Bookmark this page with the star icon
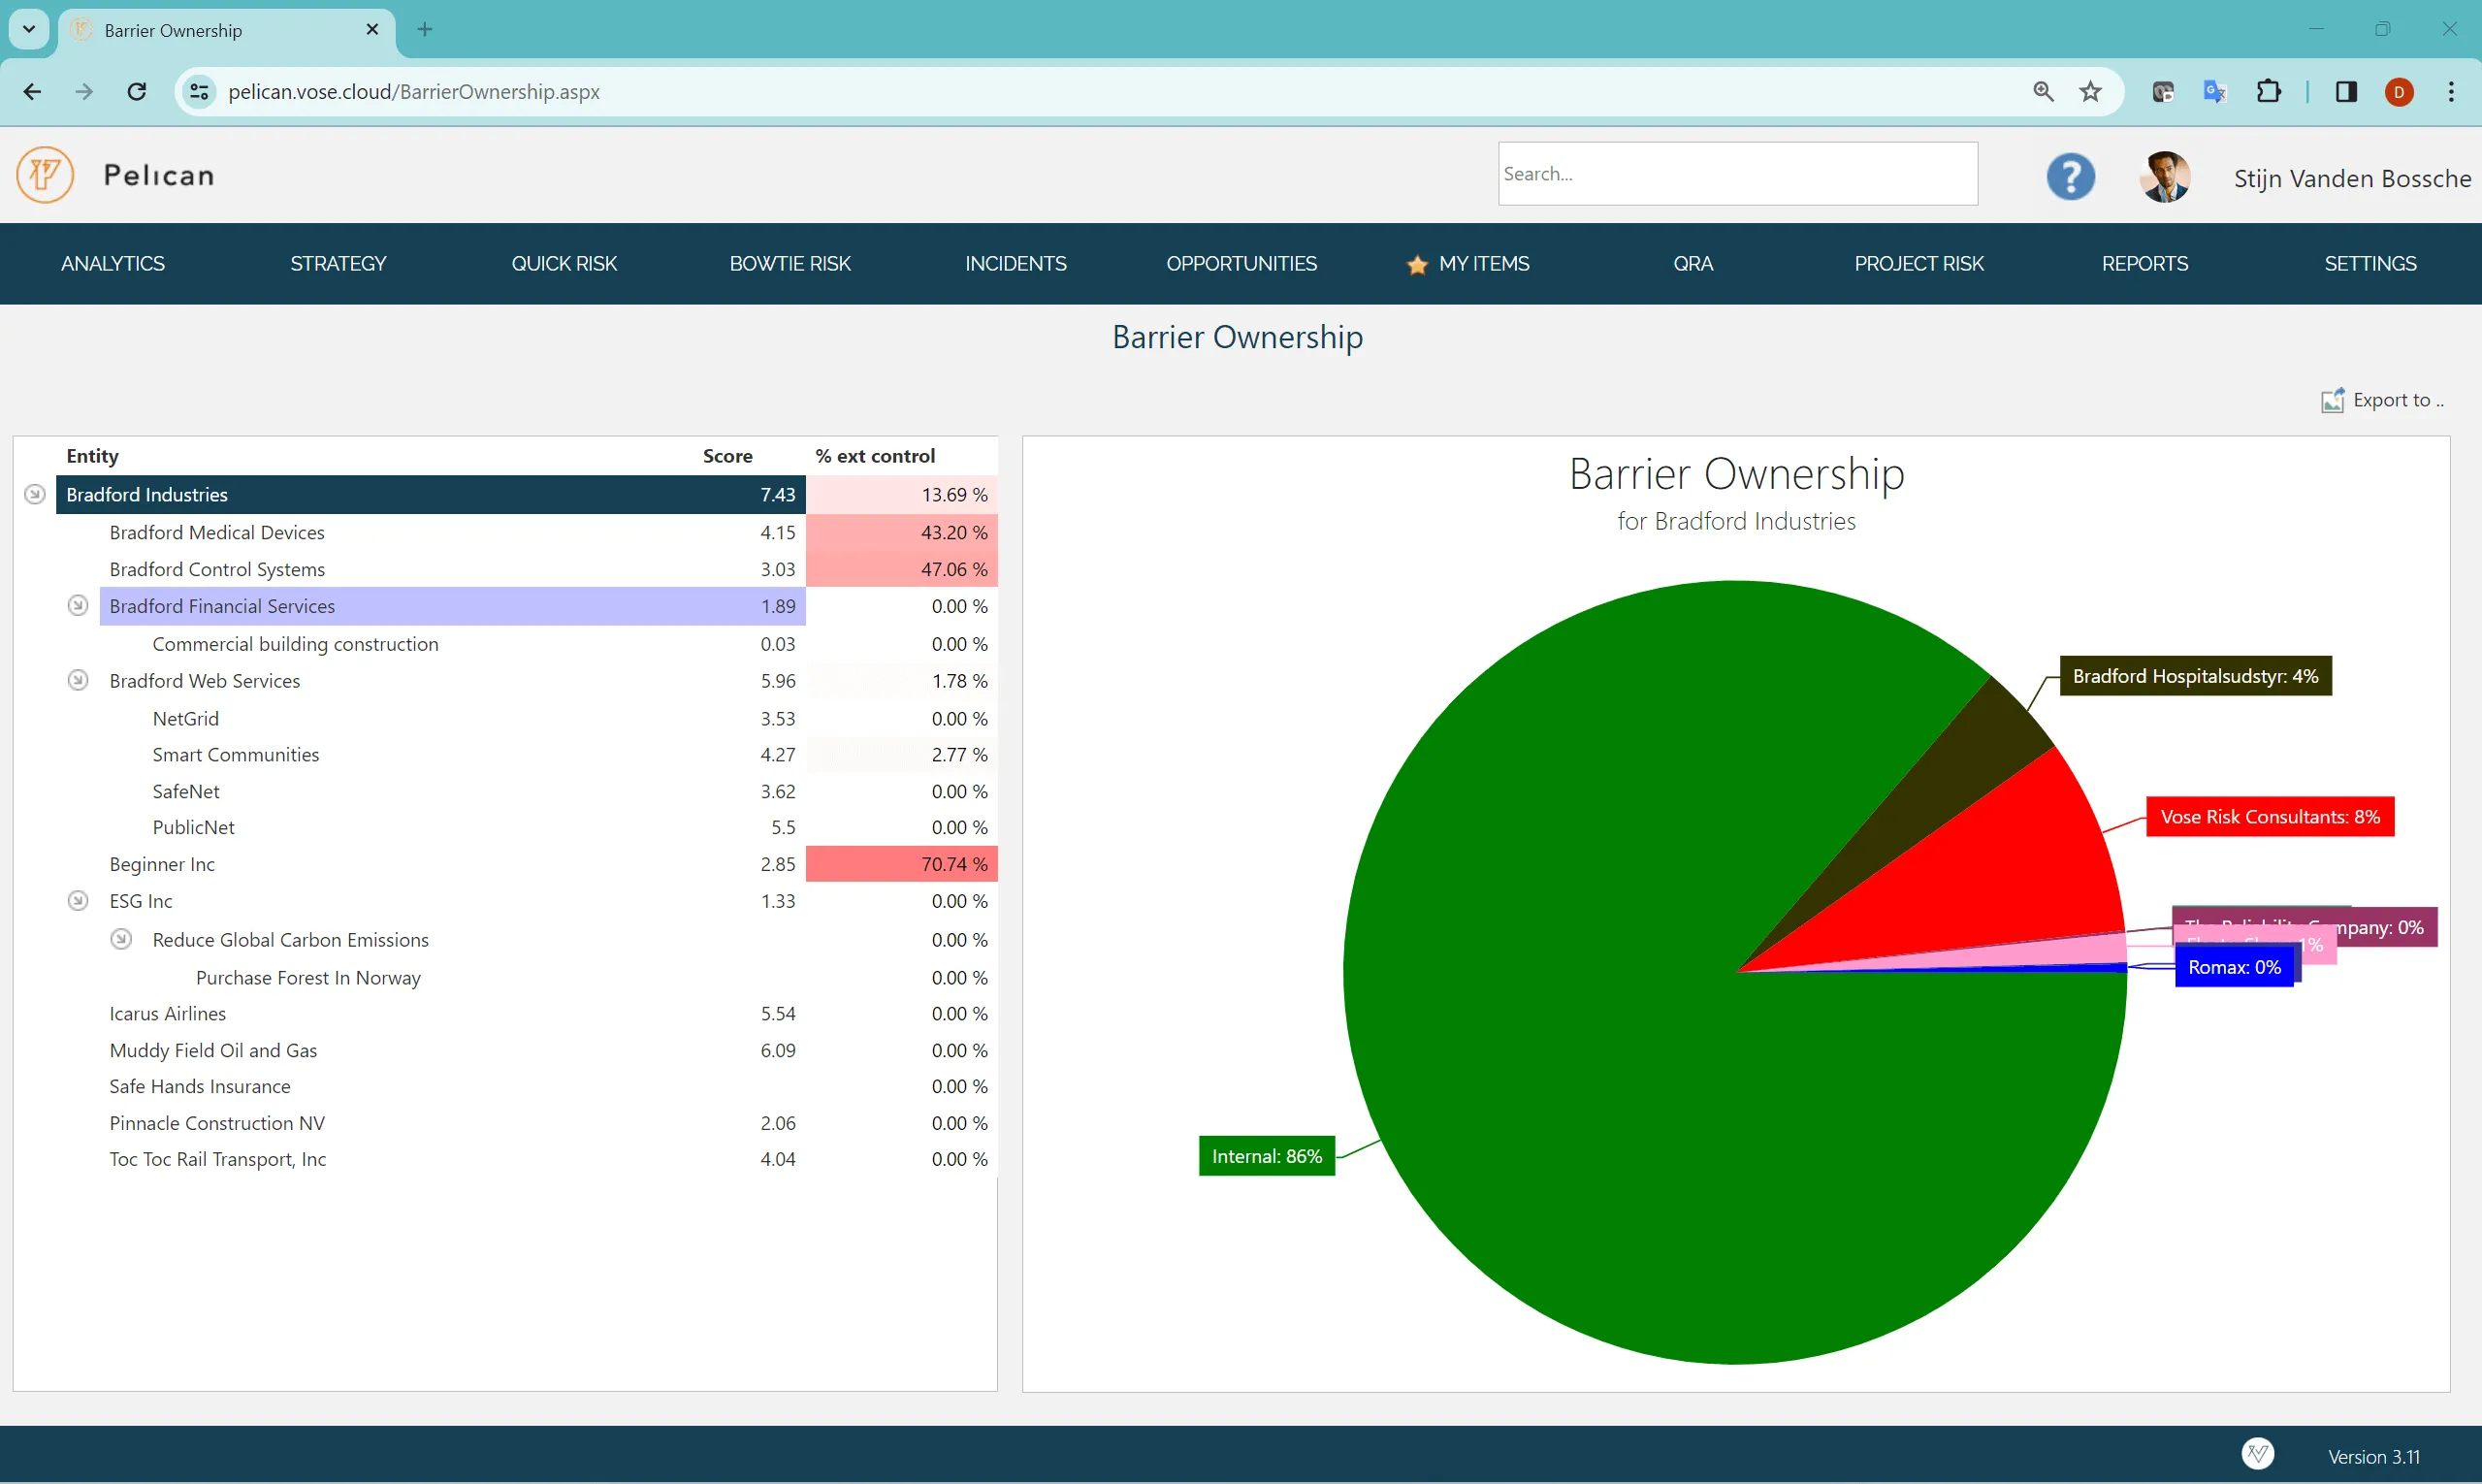 click(2090, 92)
